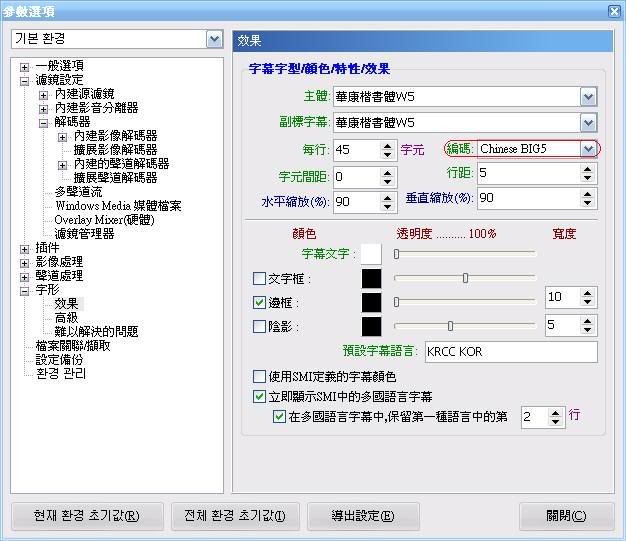Viewport: 626px width, 541px height.
Task: Click the 預設字幕語言 text field
Action: click(510, 352)
